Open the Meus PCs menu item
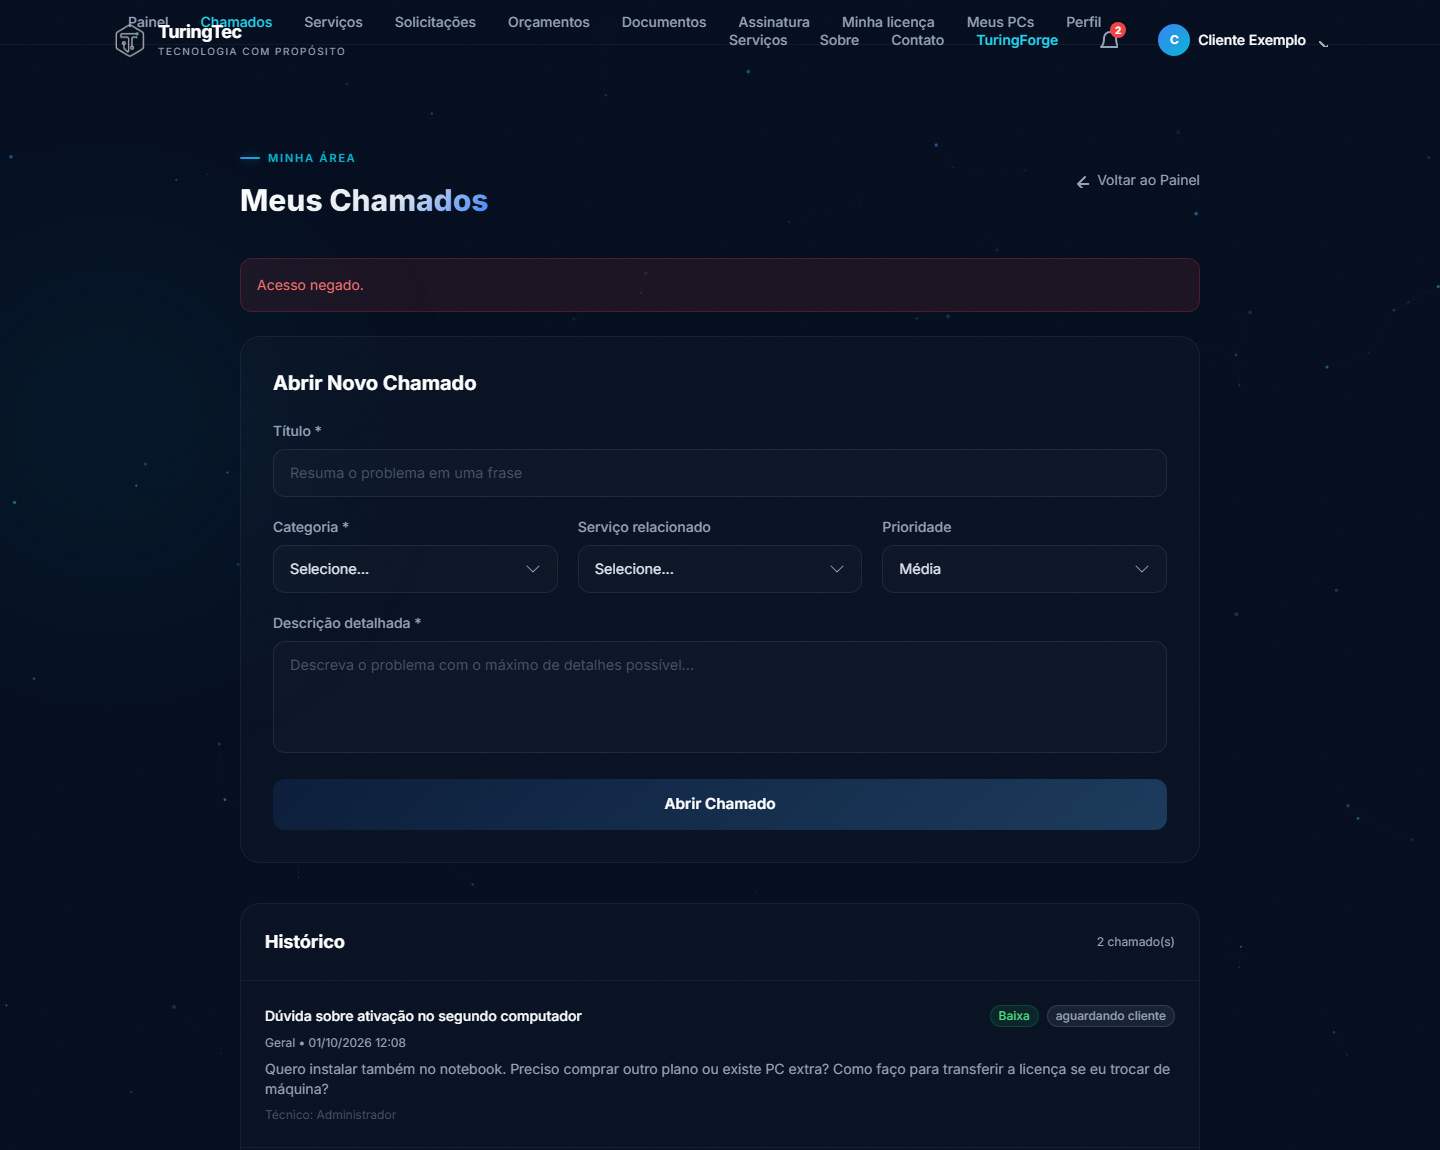 (x=1000, y=22)
